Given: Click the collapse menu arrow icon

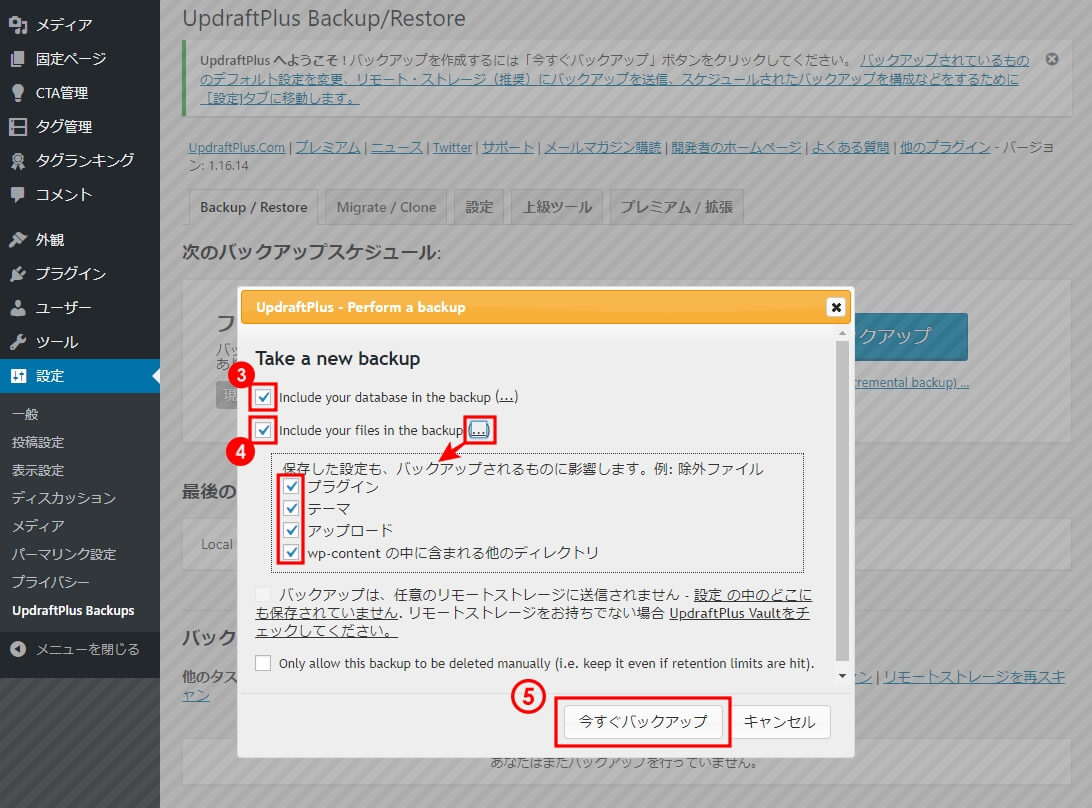Looking at the screenshot, I should coord(18,649).
